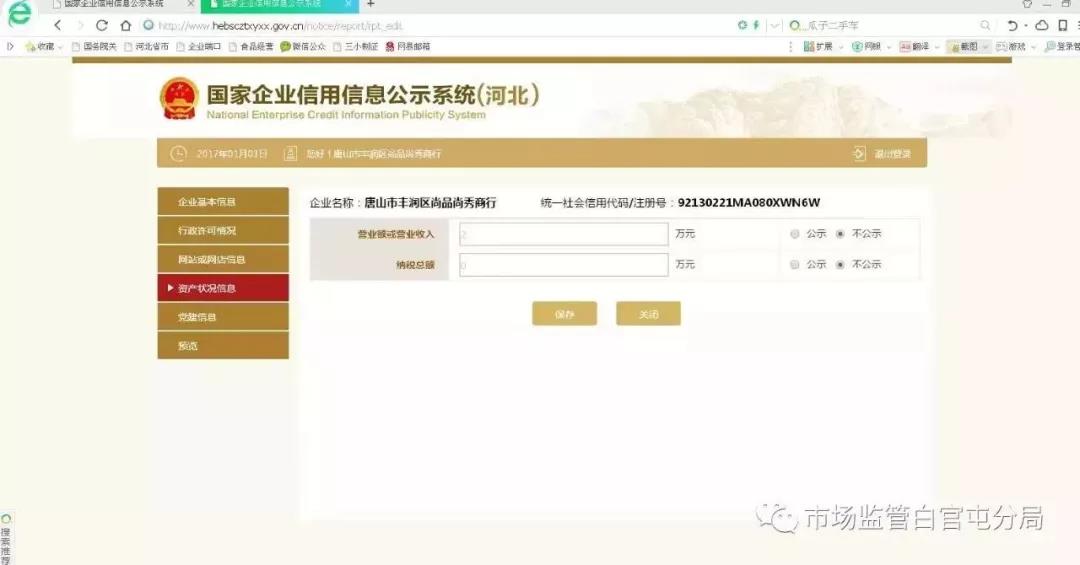Reload the page with the refresh icon
Image resolution: width=1080 pixels, height=565 pixels.
tap(101, 25)
